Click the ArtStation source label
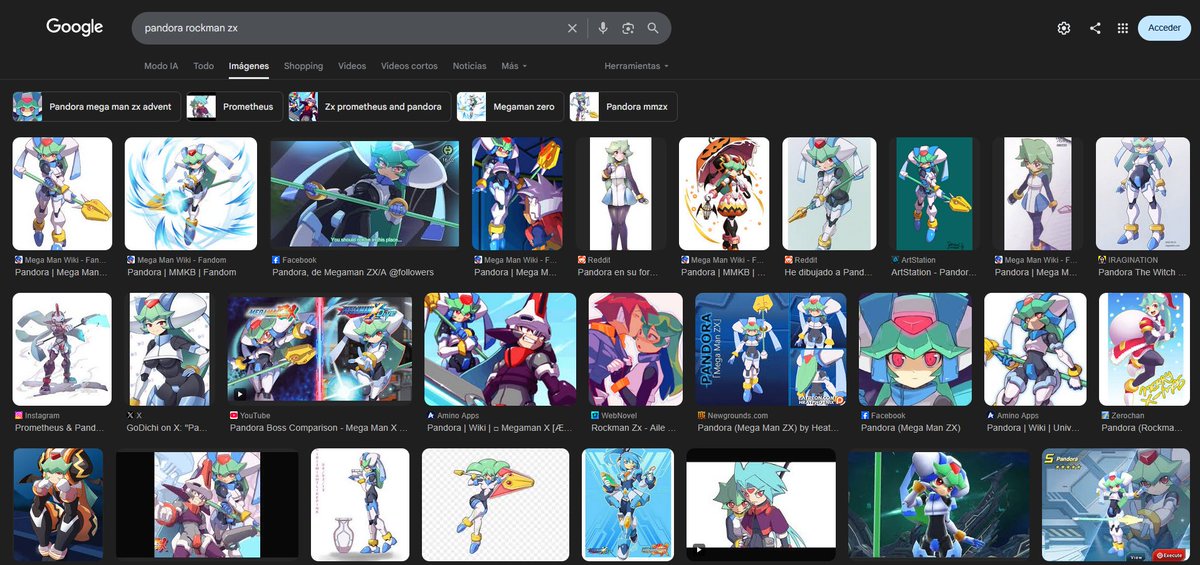The height and width of the screenshot is (565, 1200). coord(919,259)
